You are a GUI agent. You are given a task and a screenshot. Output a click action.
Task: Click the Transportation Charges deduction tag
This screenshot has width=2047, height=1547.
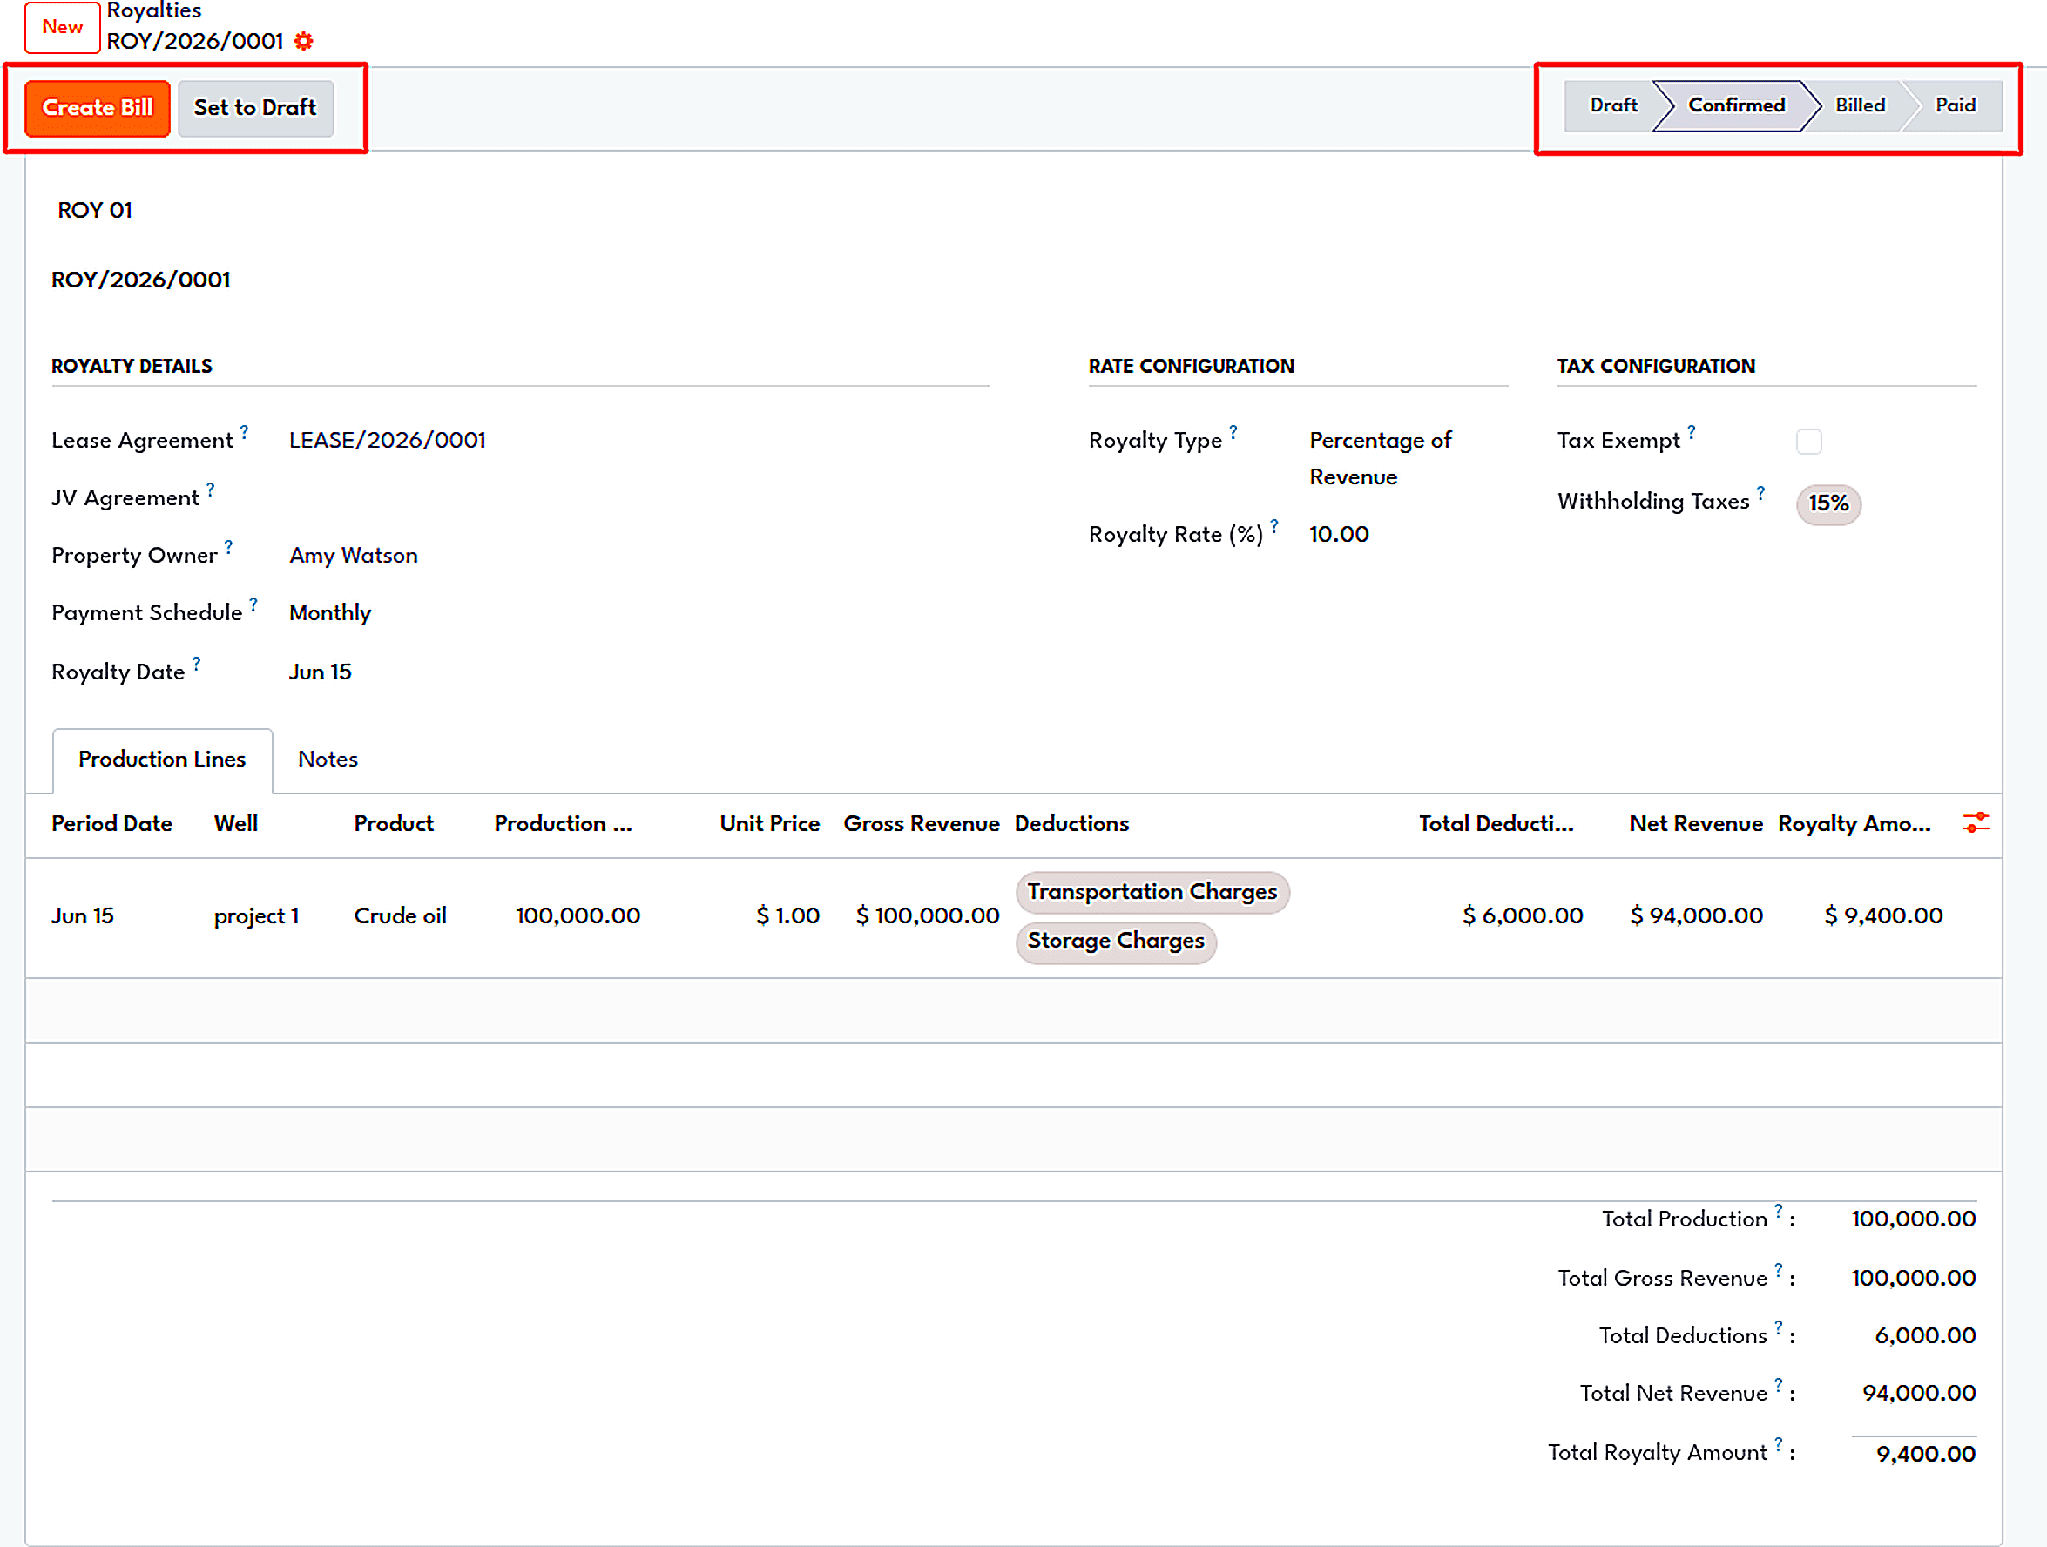point(1152,892)
